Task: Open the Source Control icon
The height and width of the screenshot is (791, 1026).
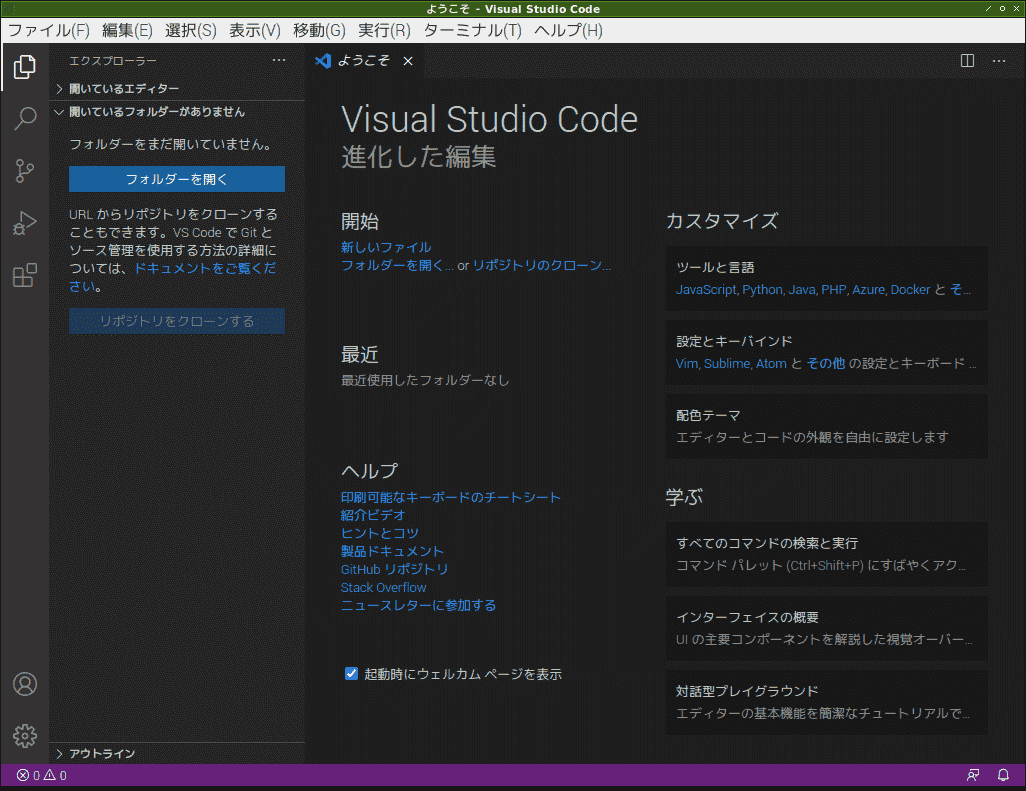Action: pos(25,171)
